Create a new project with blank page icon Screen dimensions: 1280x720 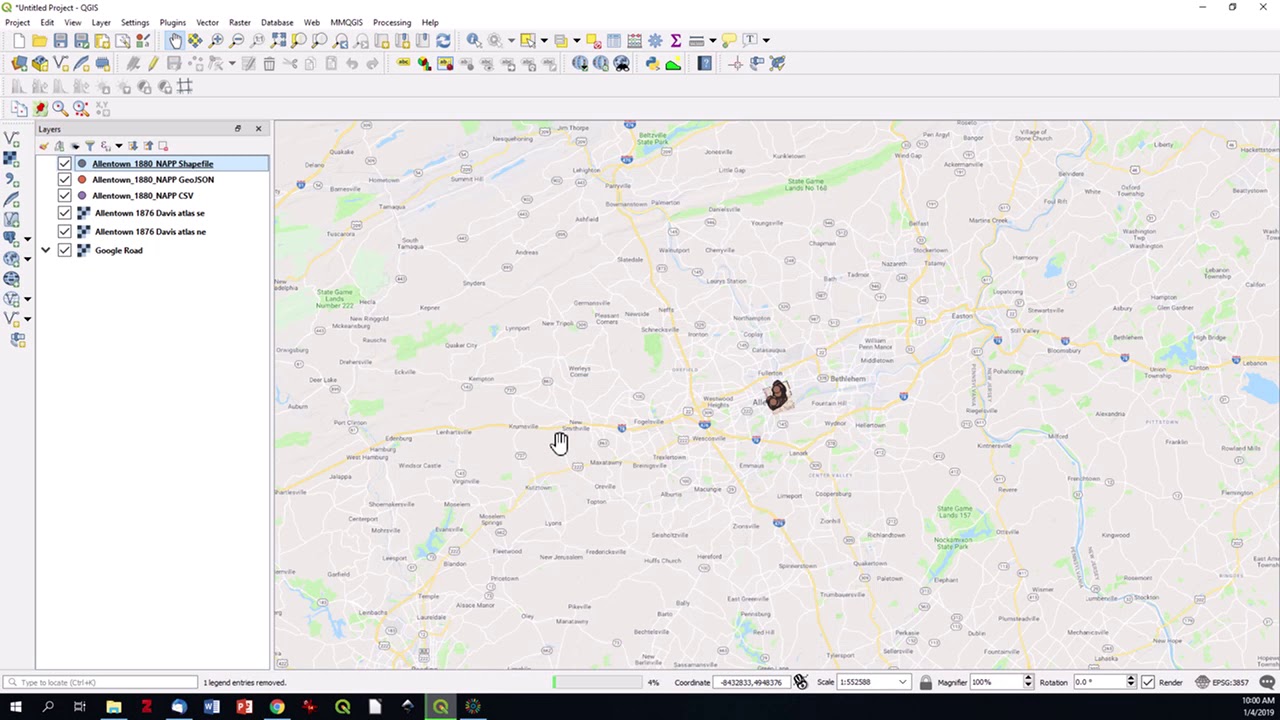tap(19, 40)
